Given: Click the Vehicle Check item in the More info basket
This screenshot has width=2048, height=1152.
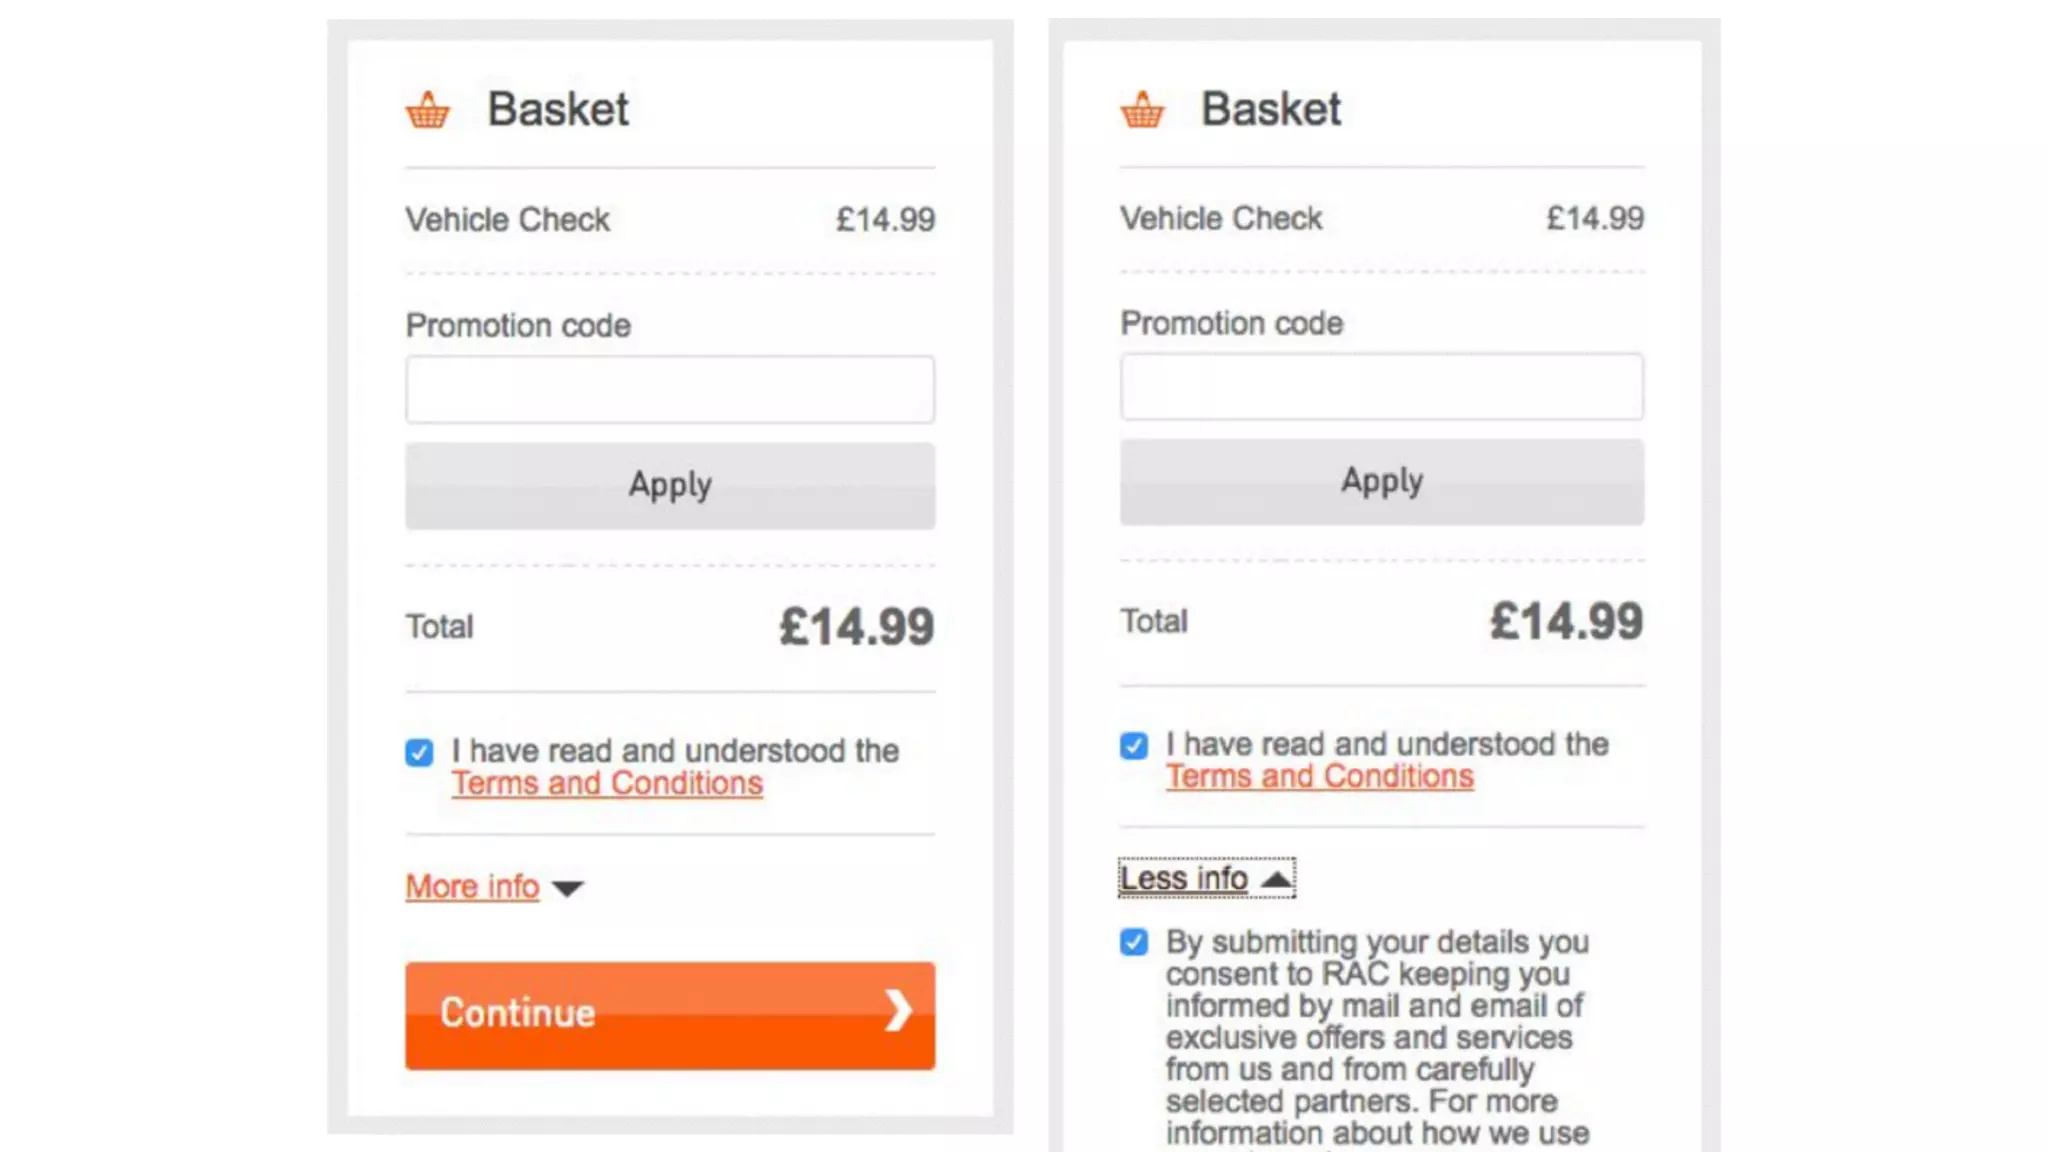Looking at the screenshot, I should click(x=508, y=220).
